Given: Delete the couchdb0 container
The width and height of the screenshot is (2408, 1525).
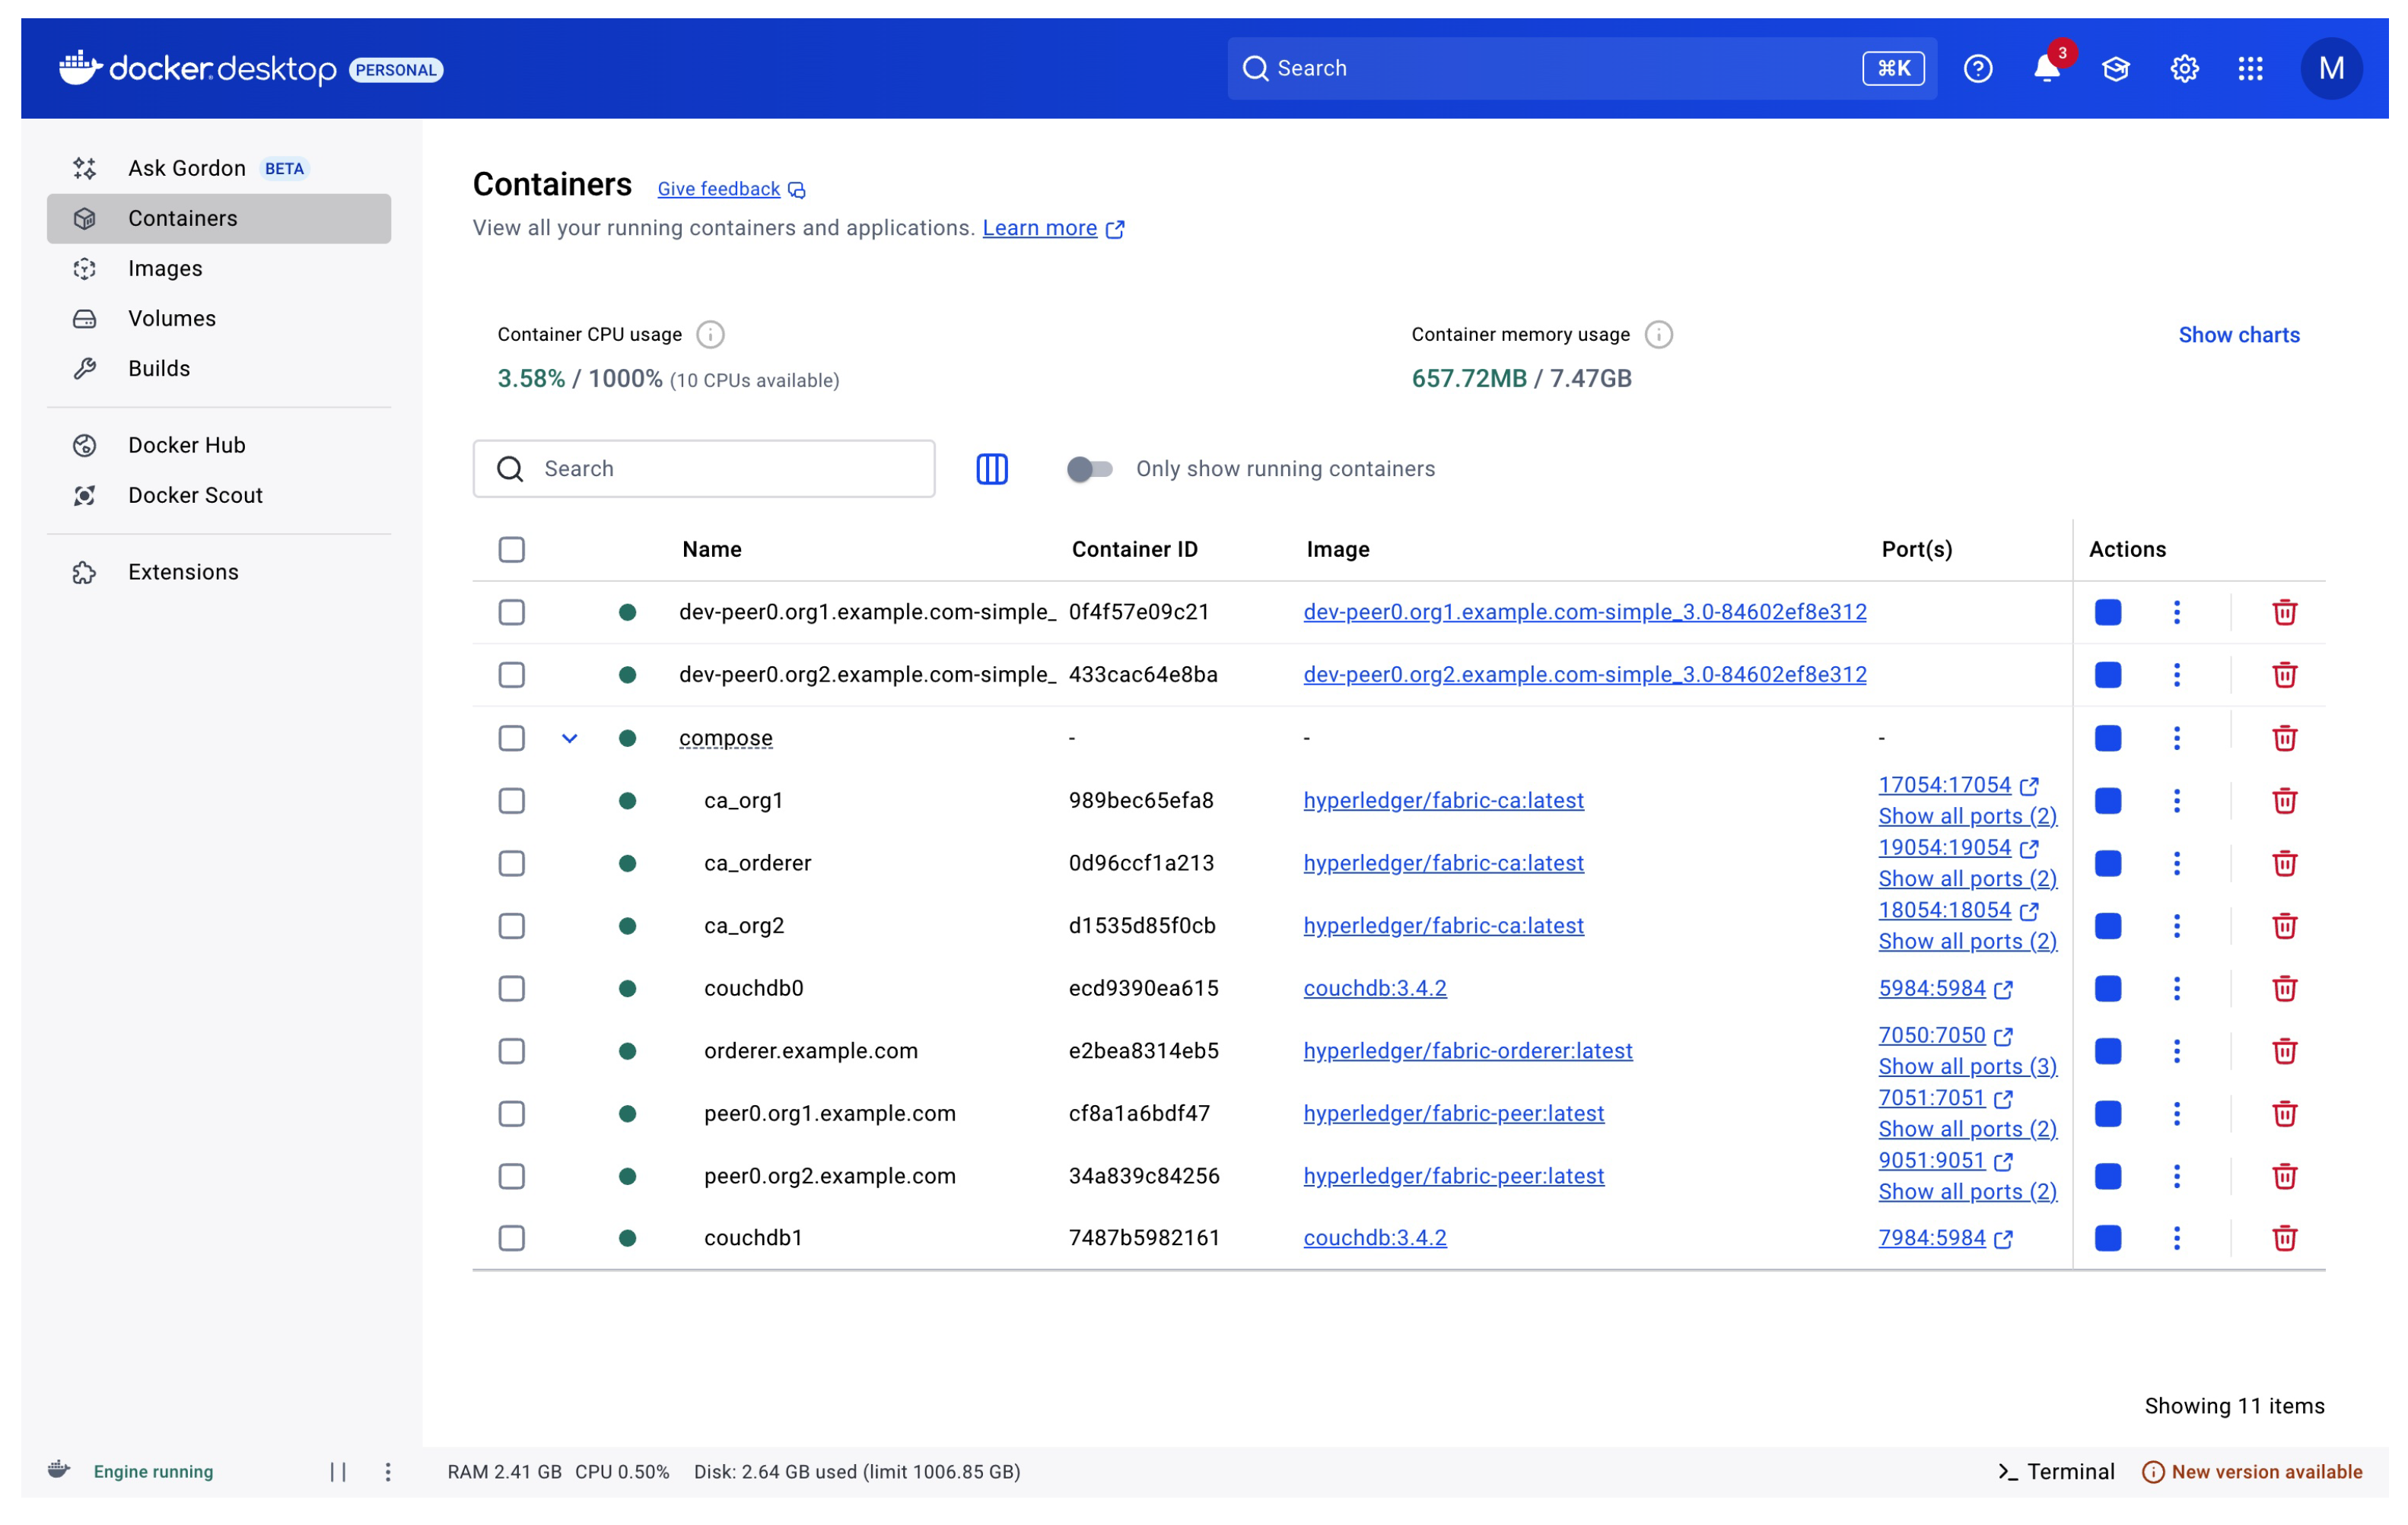Looking at the screenshot, I should pos(2284,989).
